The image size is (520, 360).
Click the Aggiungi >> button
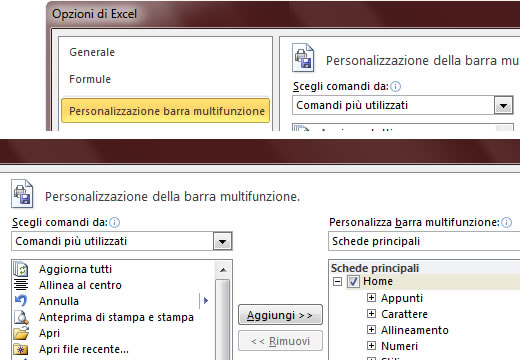(280, 315)
